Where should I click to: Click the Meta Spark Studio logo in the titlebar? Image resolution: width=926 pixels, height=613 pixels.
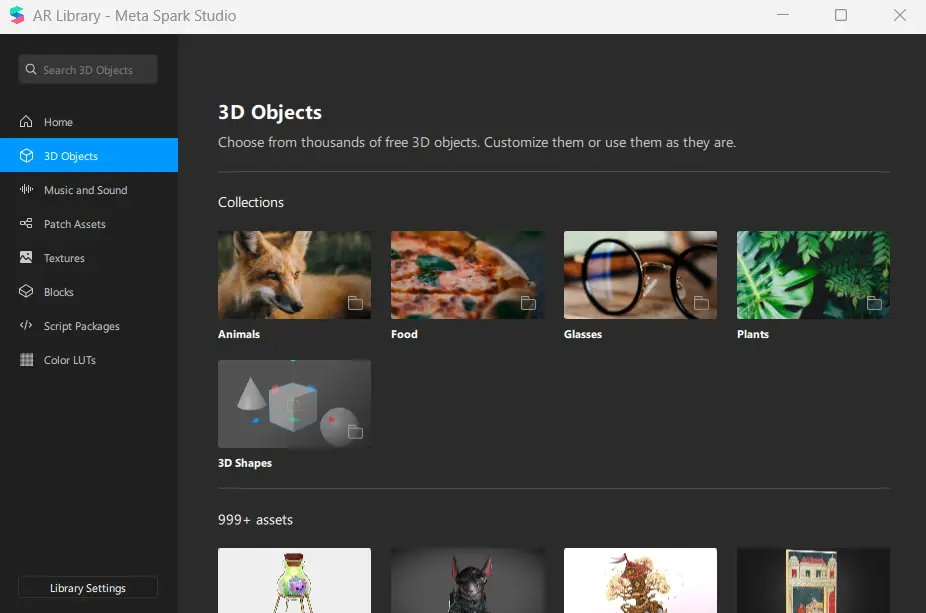(x=14, y=15)
